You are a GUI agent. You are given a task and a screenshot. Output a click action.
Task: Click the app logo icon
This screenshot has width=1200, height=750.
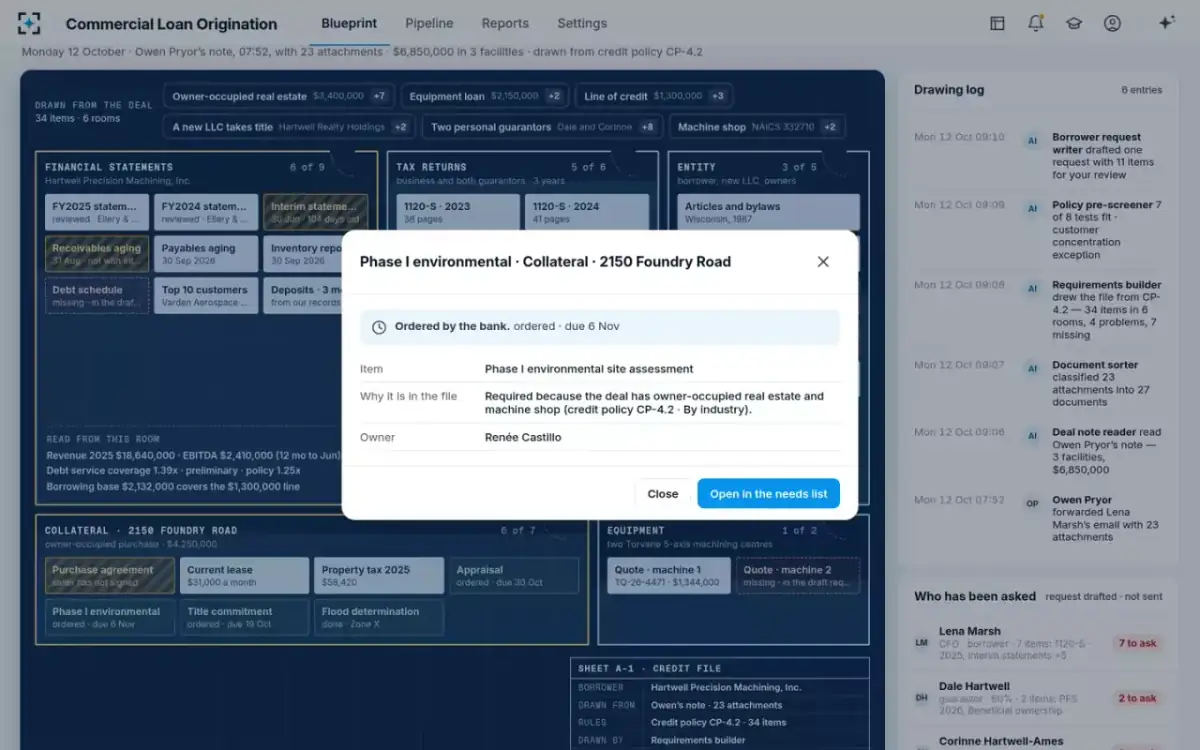tap(30, 23)
